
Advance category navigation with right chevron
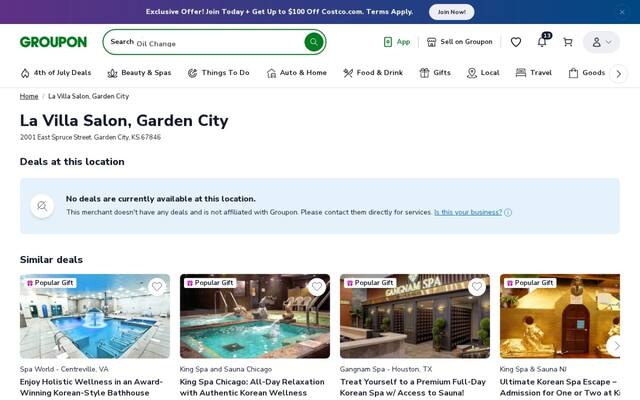coord(619,74)
